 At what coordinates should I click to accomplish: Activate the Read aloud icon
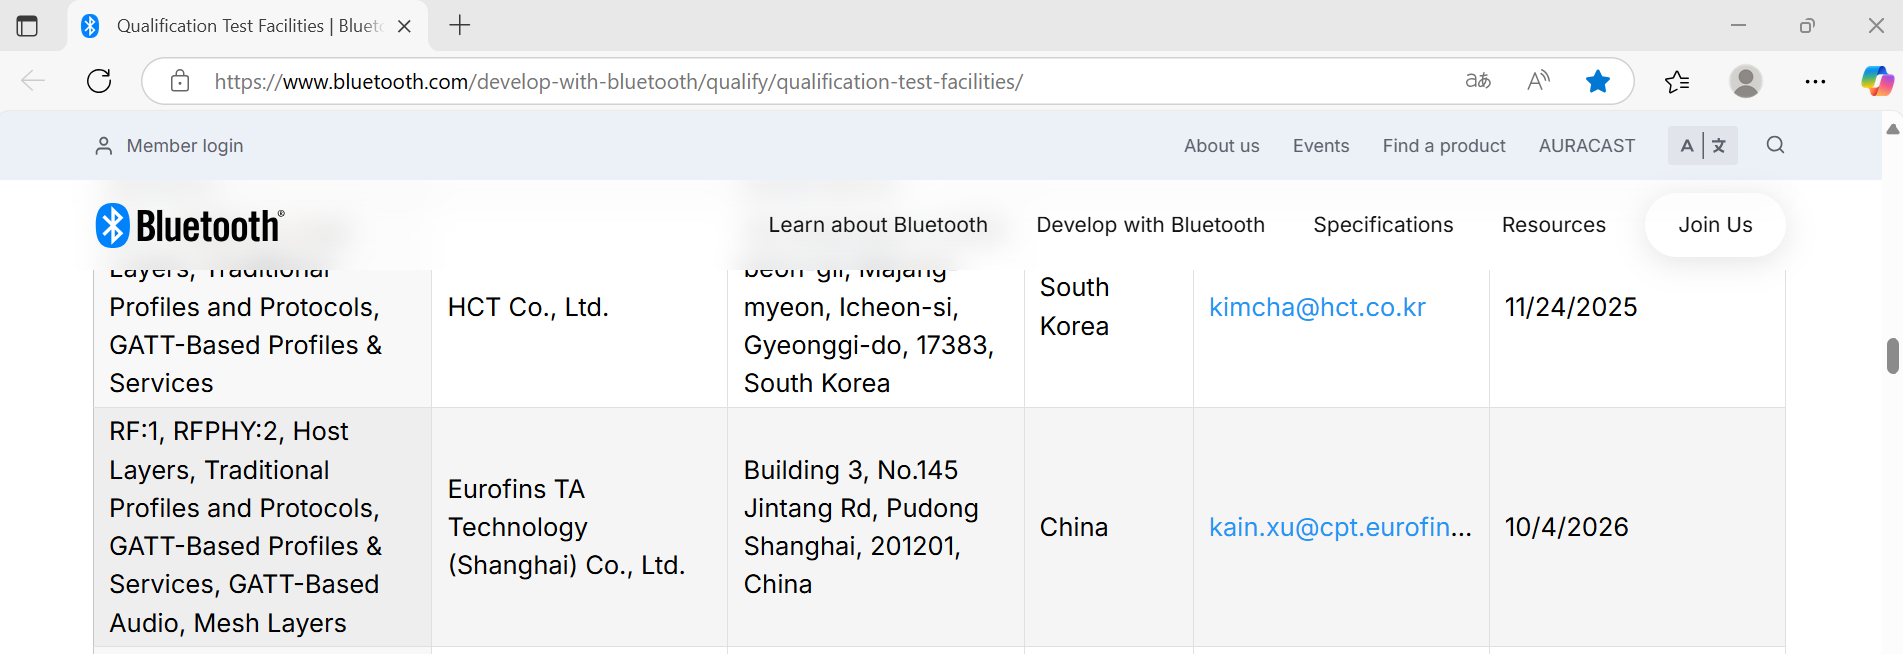(1538, 81)
